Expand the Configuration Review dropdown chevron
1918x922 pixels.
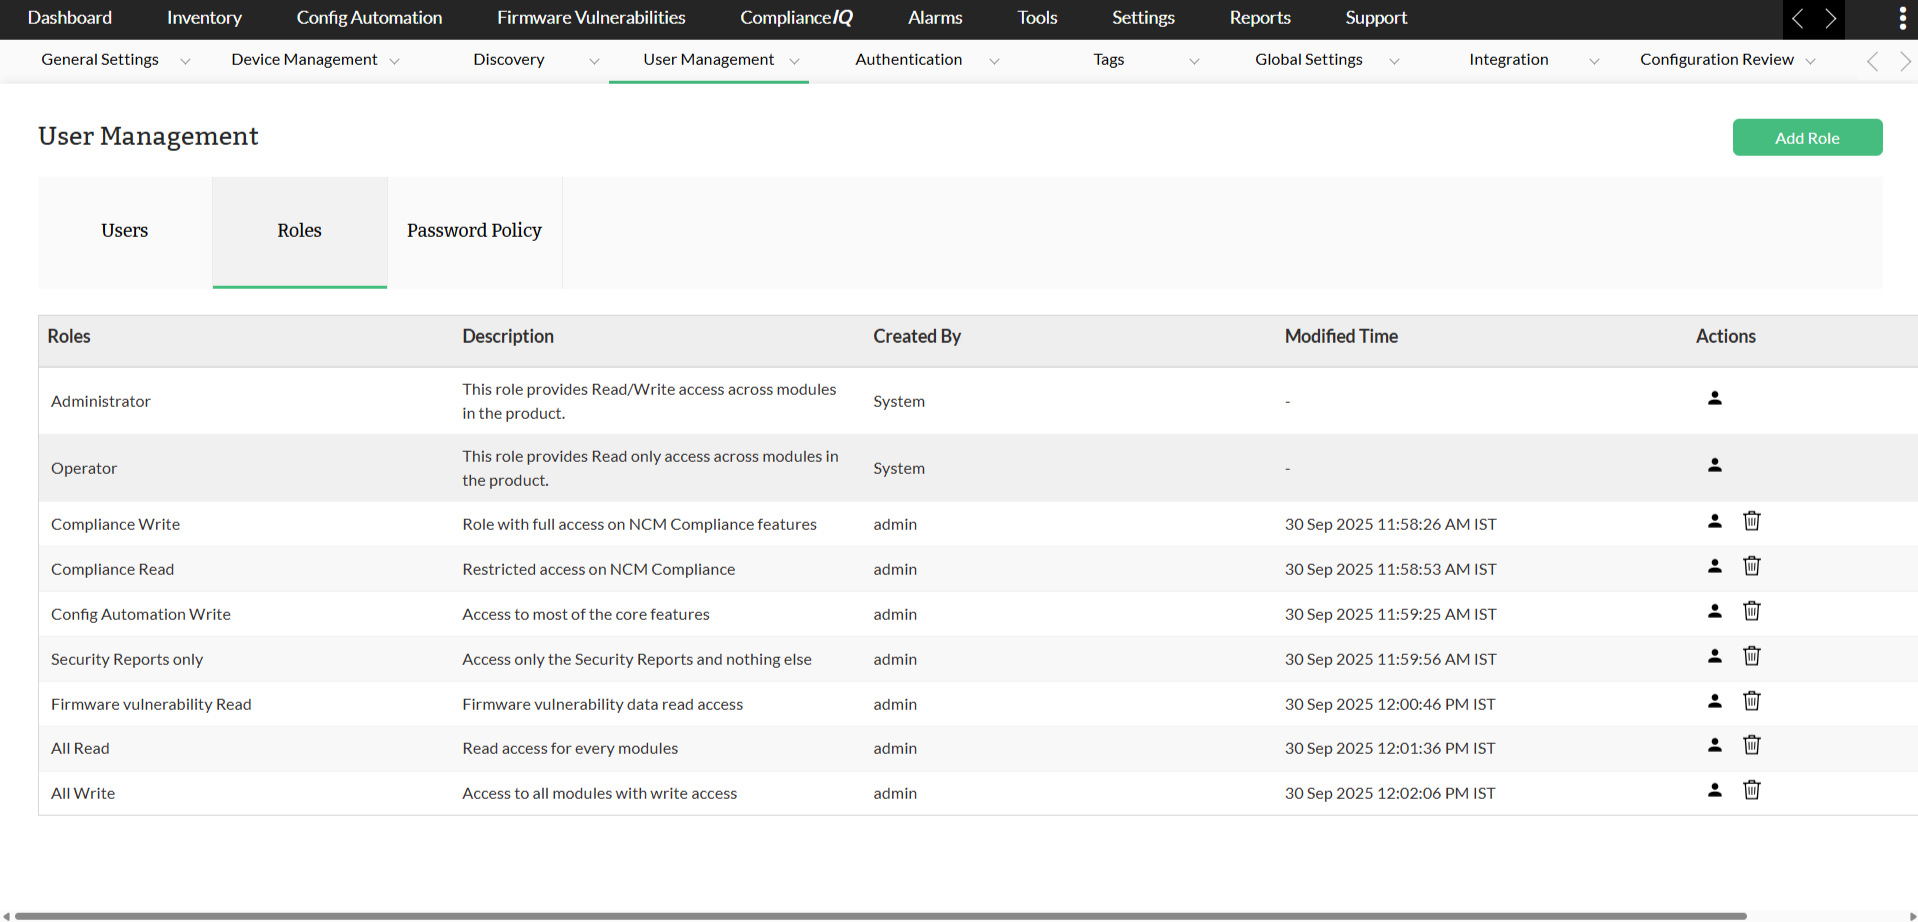point(1810,61)
